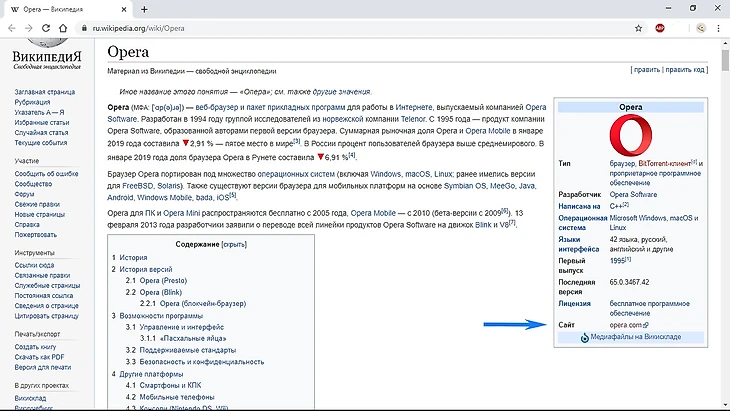Click the browser back arrow

pos(12,29)
